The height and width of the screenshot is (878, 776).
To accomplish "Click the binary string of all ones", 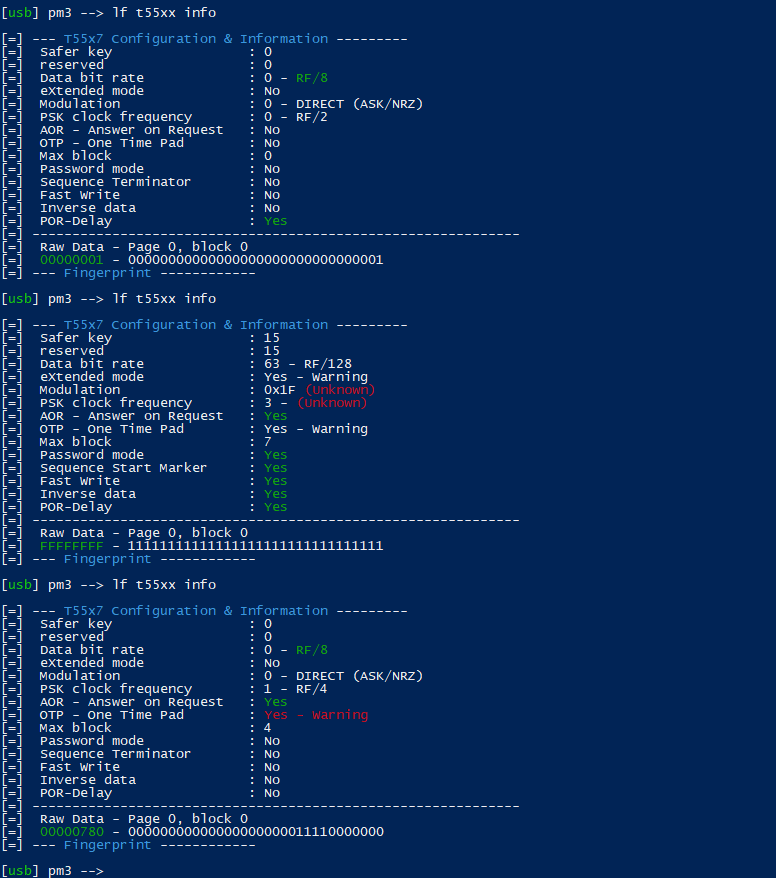I will [x=255, y=546].
